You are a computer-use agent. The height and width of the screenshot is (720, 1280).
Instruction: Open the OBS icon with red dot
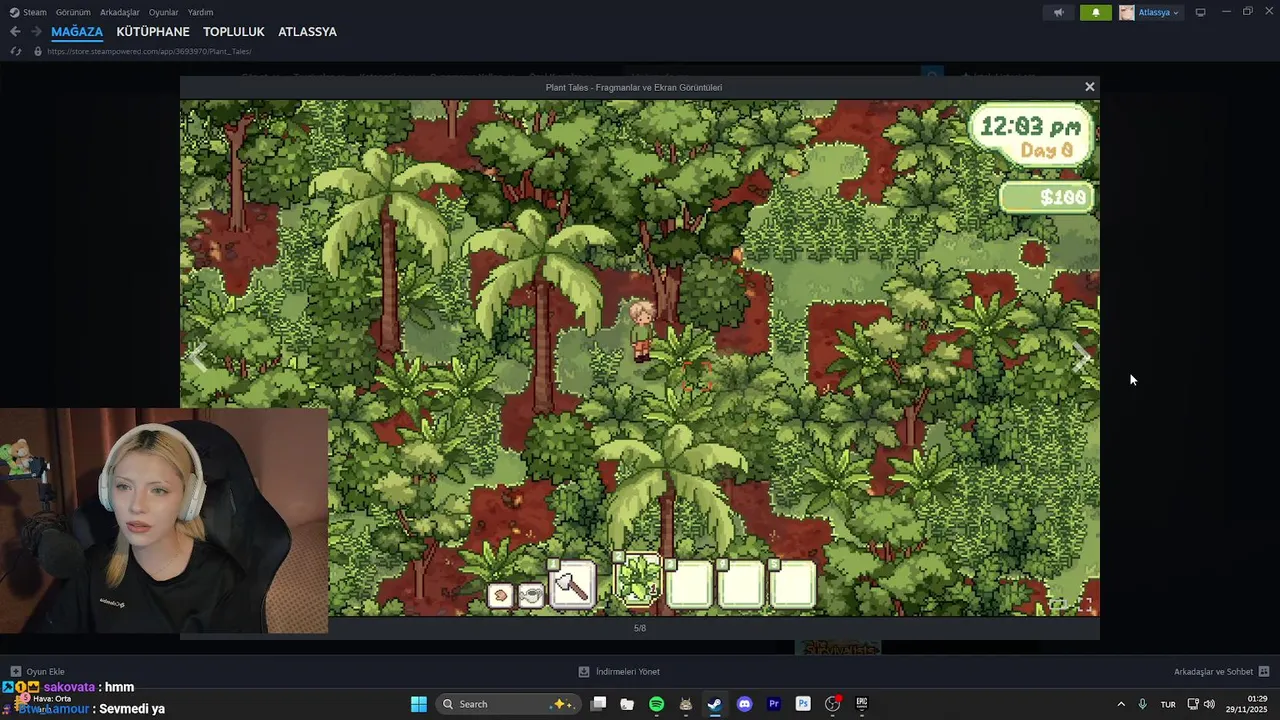[x=832, y=704]
